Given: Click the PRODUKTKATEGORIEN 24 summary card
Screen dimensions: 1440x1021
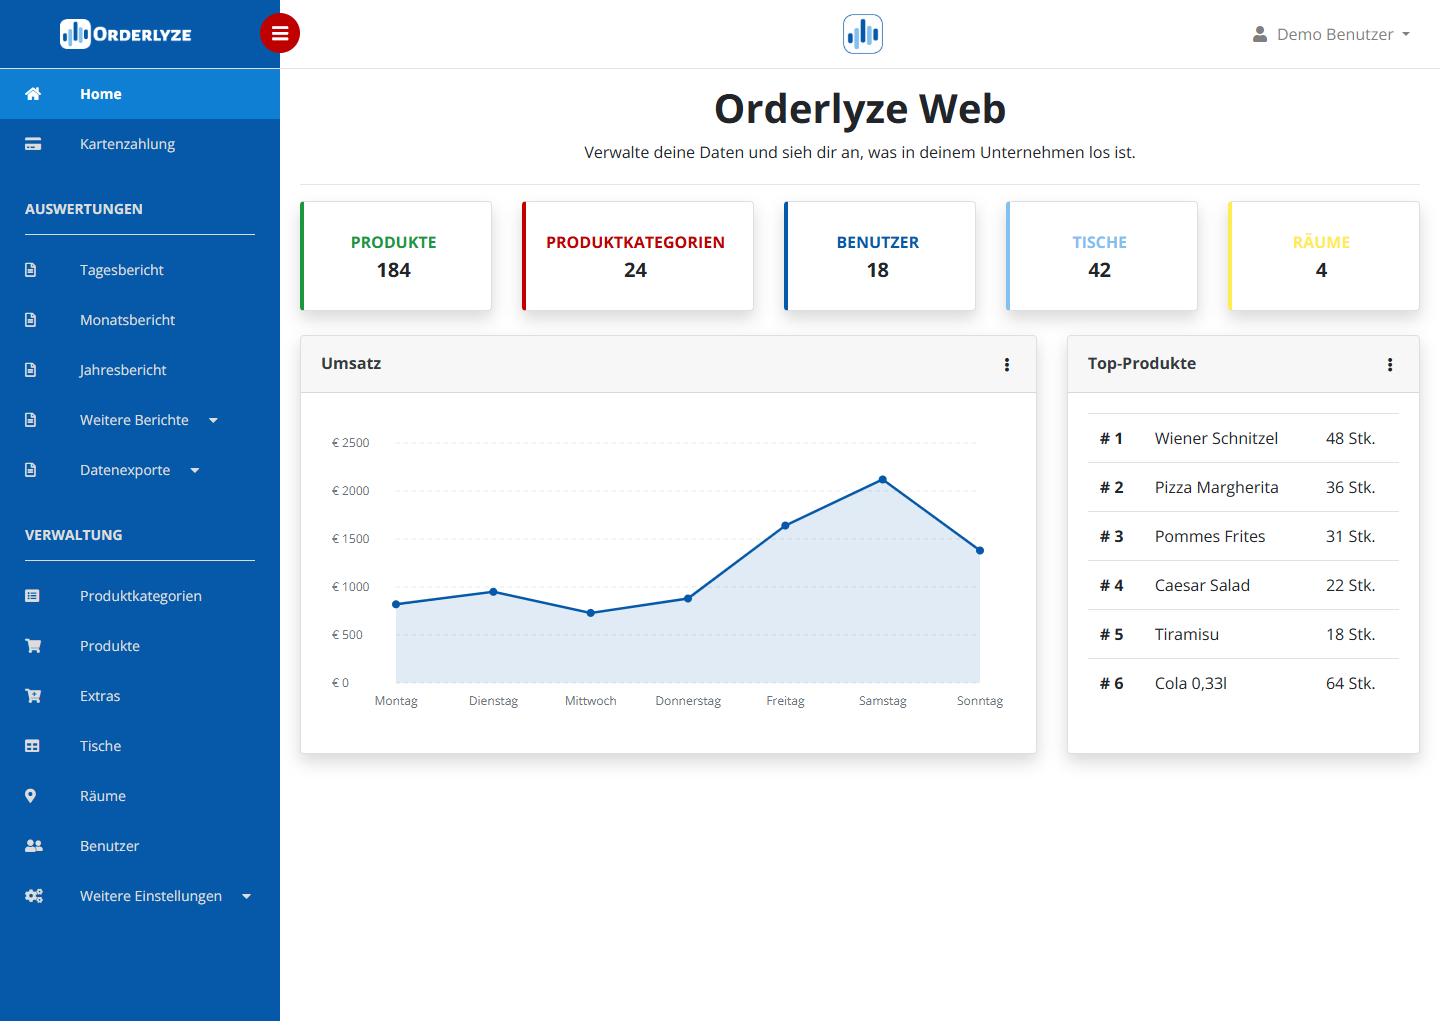Looking at the screenshot, I should coord(638,256).
